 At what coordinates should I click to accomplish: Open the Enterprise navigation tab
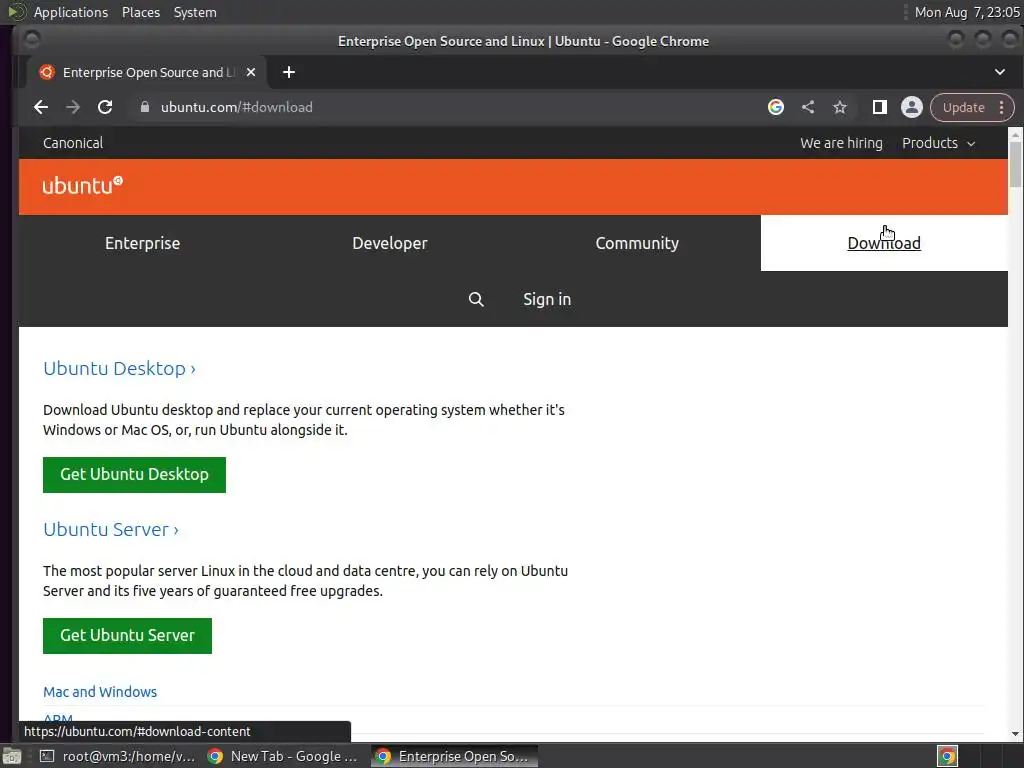tap(142, 243)
